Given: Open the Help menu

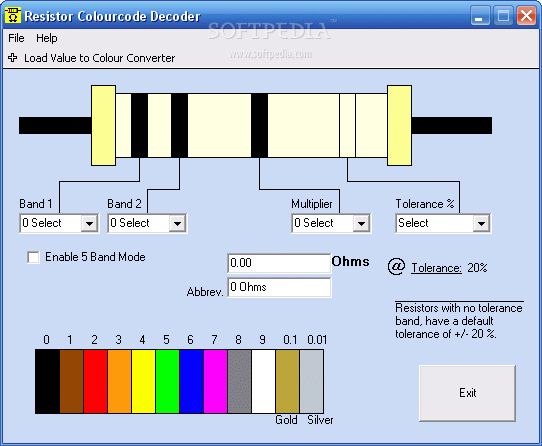Looking at the screenshot, I should coord(47,38).
